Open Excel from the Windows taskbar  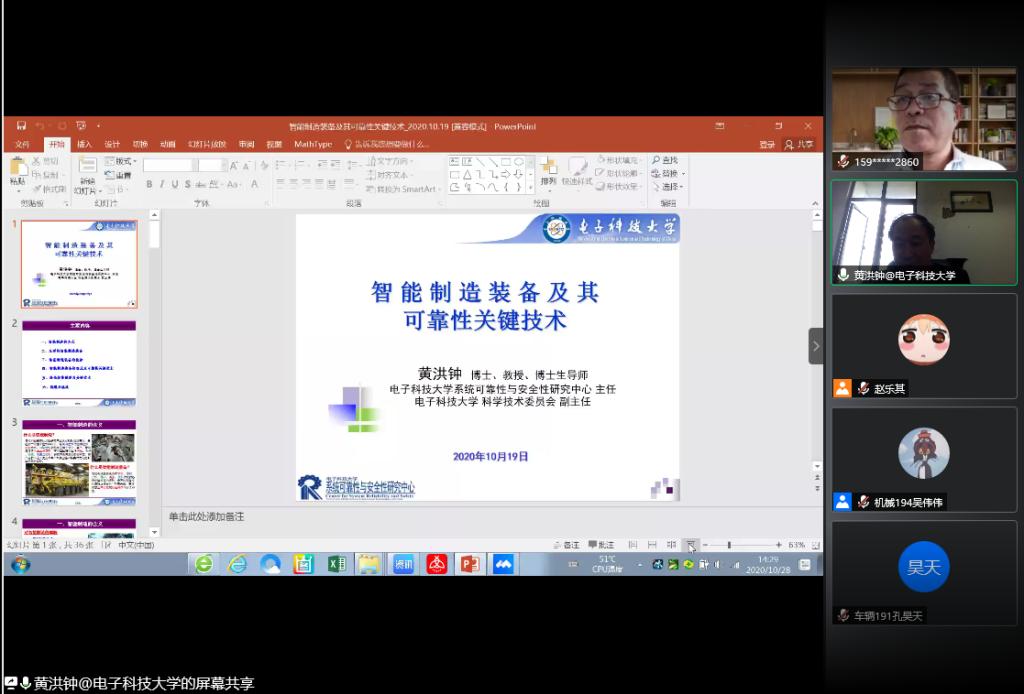click(x=337, y=564)
